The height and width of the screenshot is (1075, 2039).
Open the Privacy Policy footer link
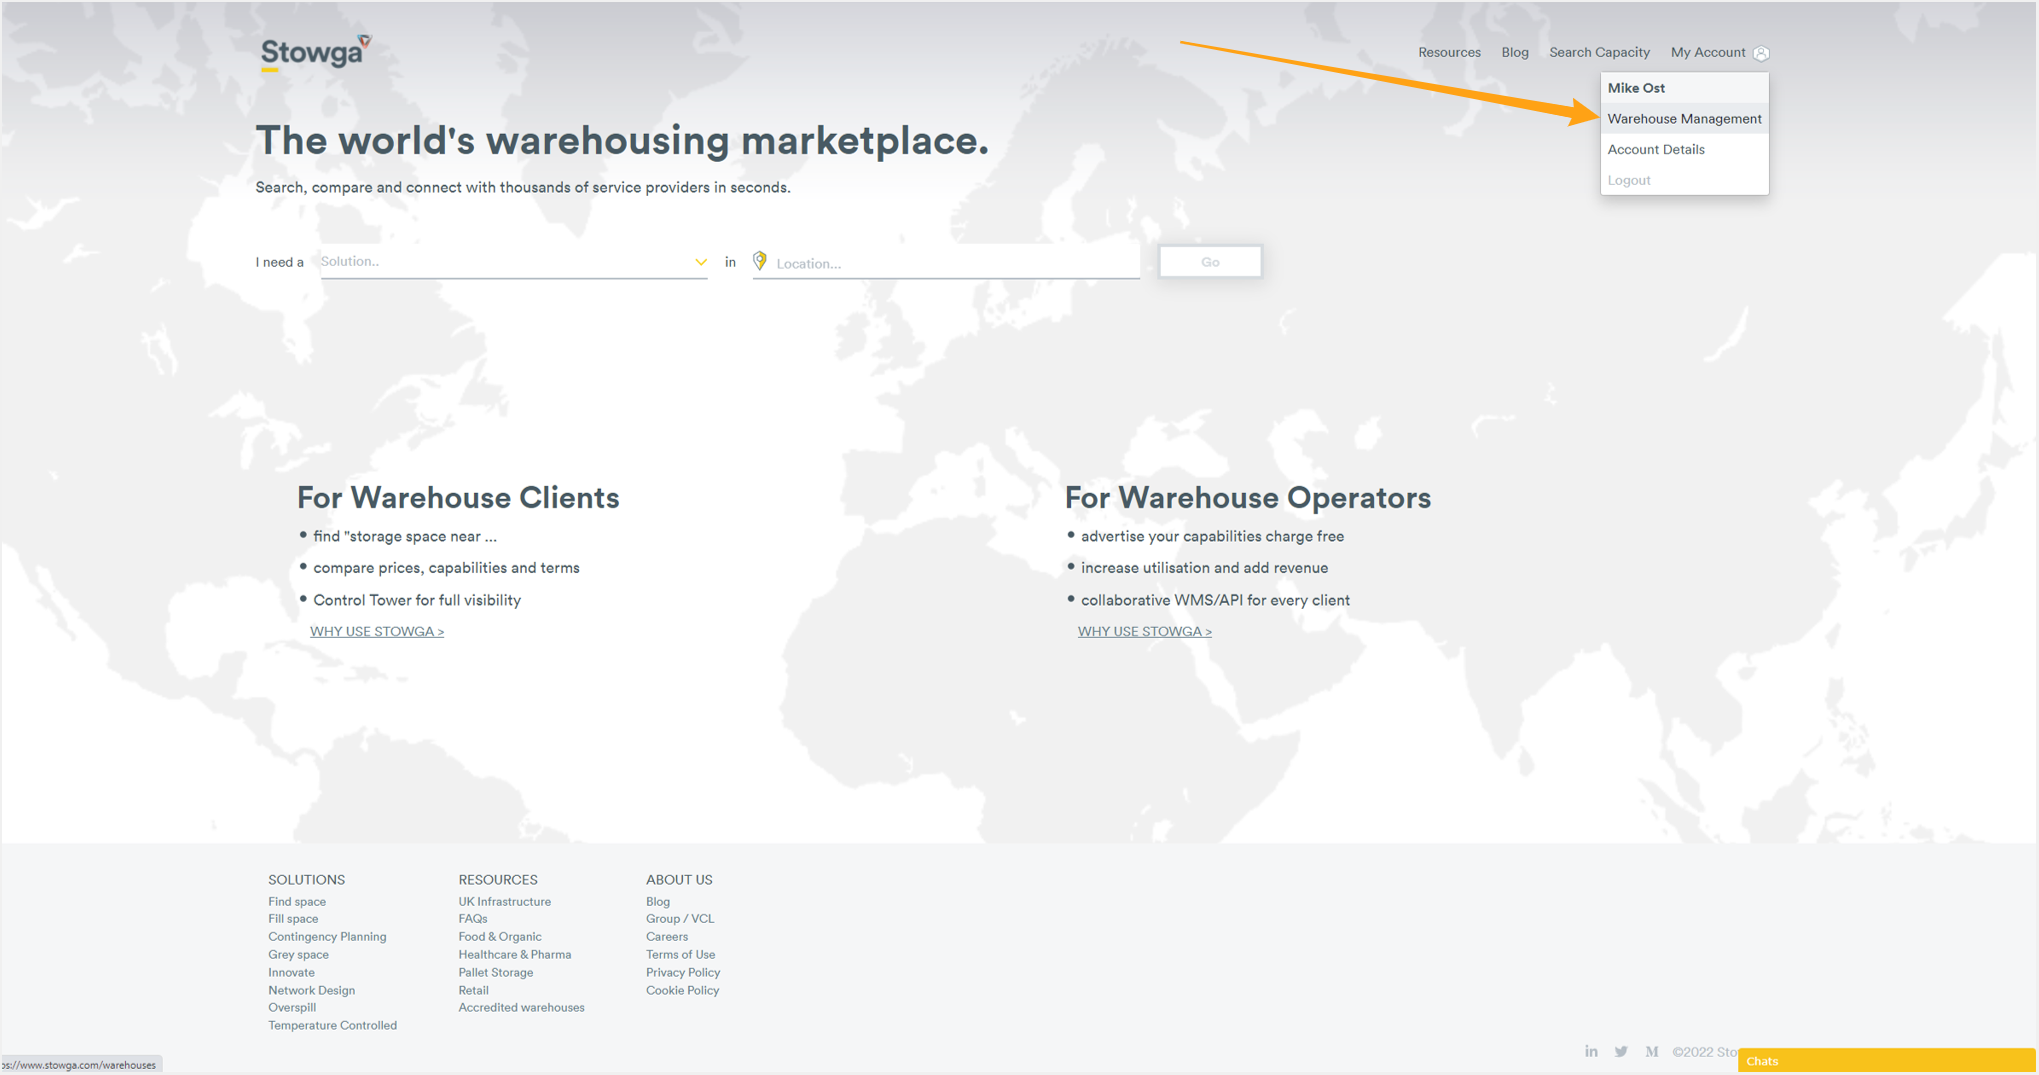pyautogui.click(x=683, y=973)
